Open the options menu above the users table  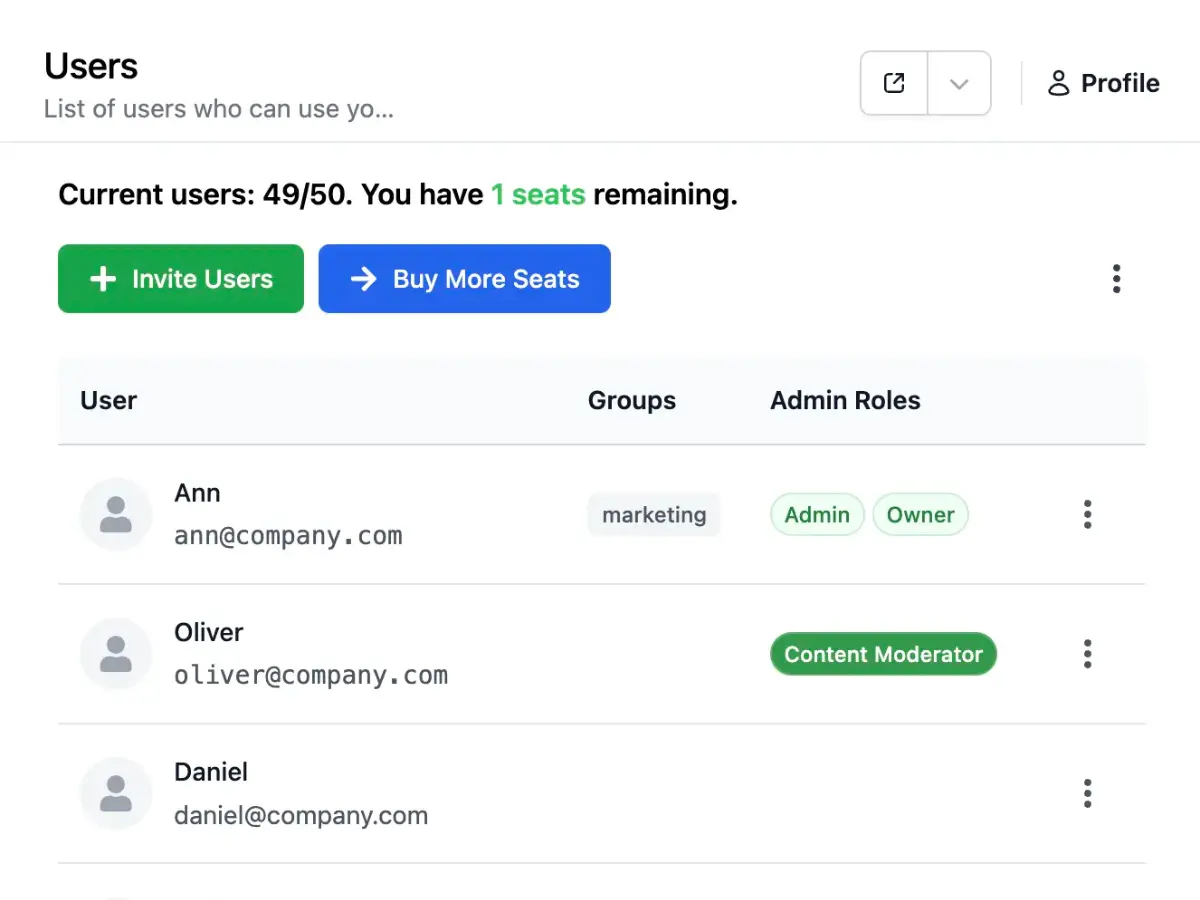point(1116,279)
